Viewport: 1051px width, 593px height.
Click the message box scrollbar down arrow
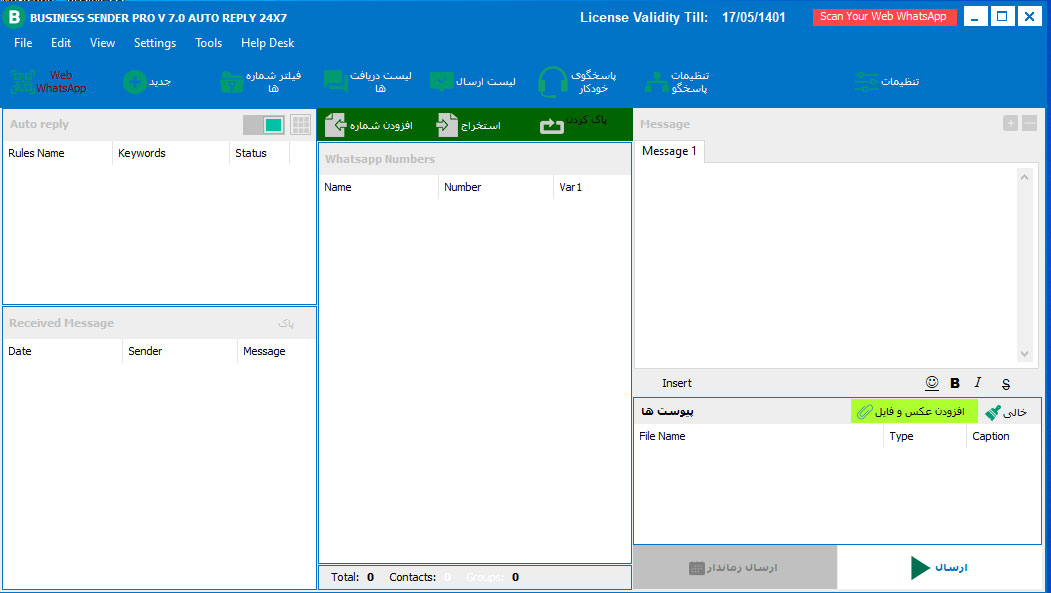(1023, 354)
